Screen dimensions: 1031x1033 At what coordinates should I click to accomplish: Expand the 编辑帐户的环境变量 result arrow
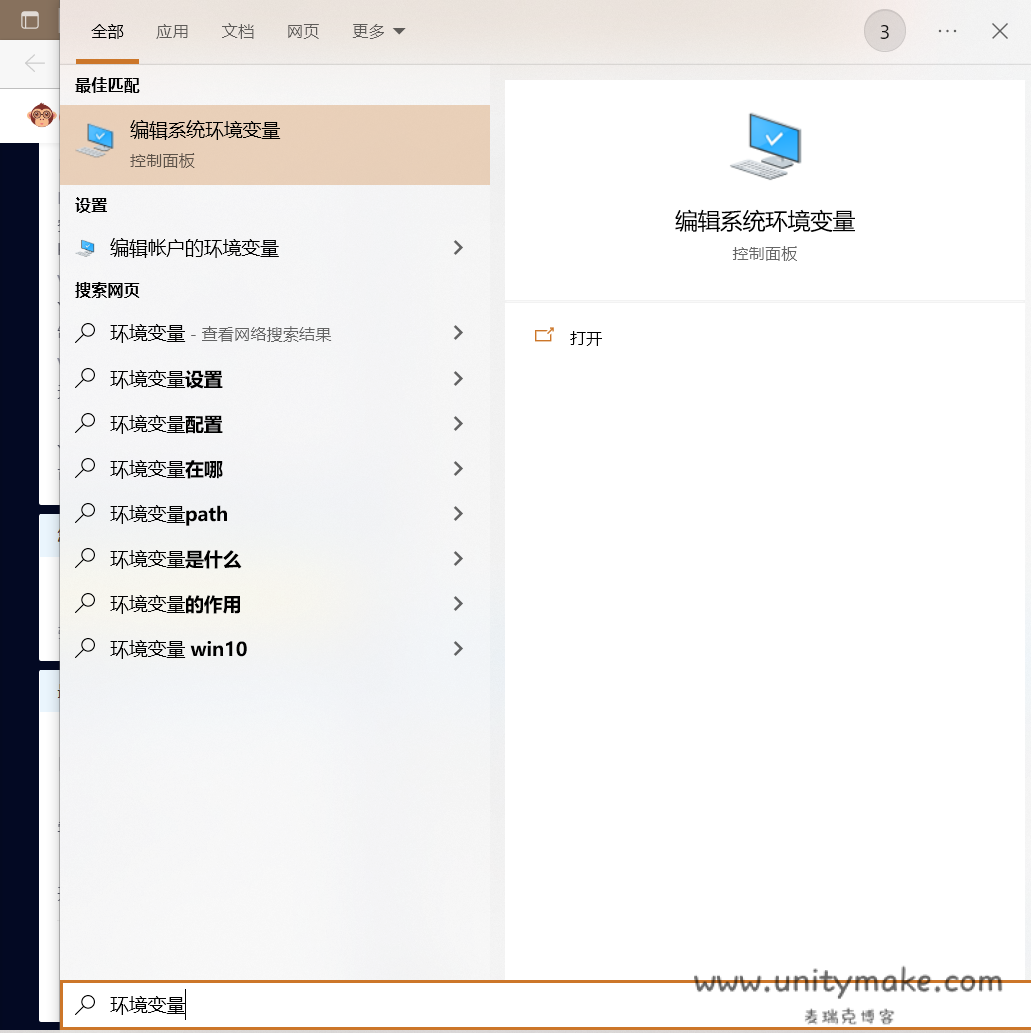click(x=458, y=248)
